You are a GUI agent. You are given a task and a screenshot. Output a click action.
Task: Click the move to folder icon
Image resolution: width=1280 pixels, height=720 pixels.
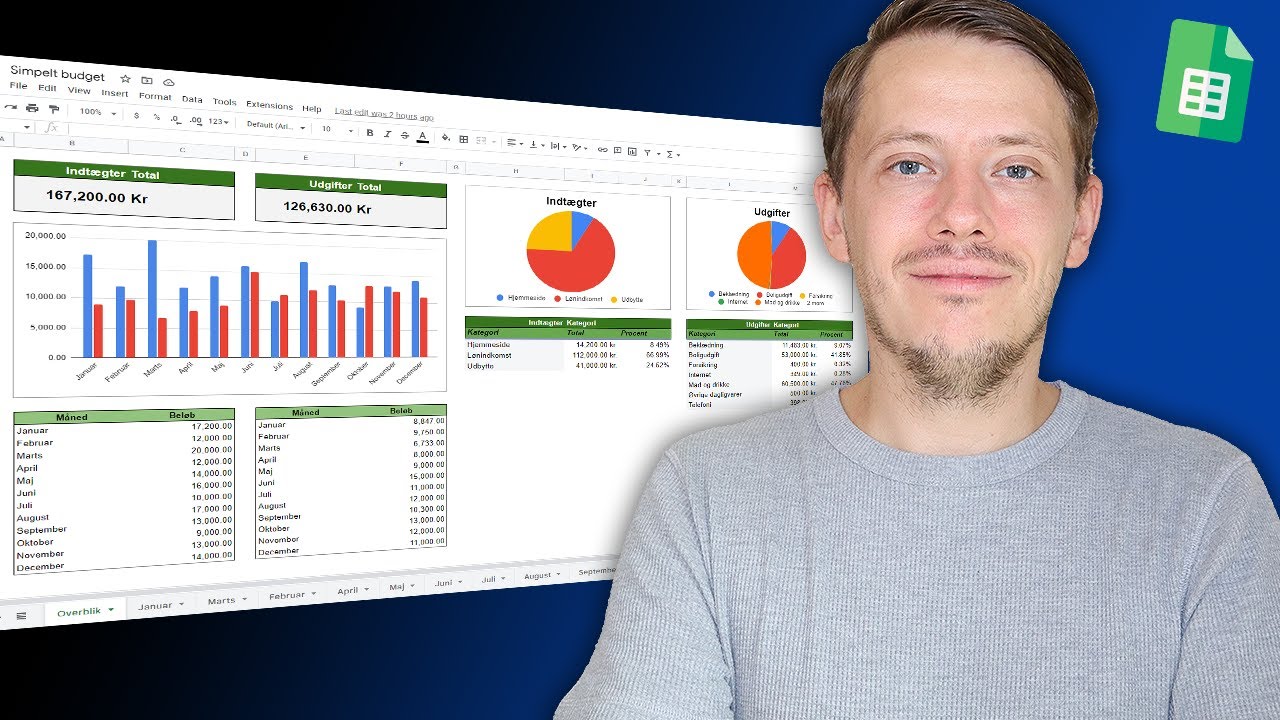point(146,80)
